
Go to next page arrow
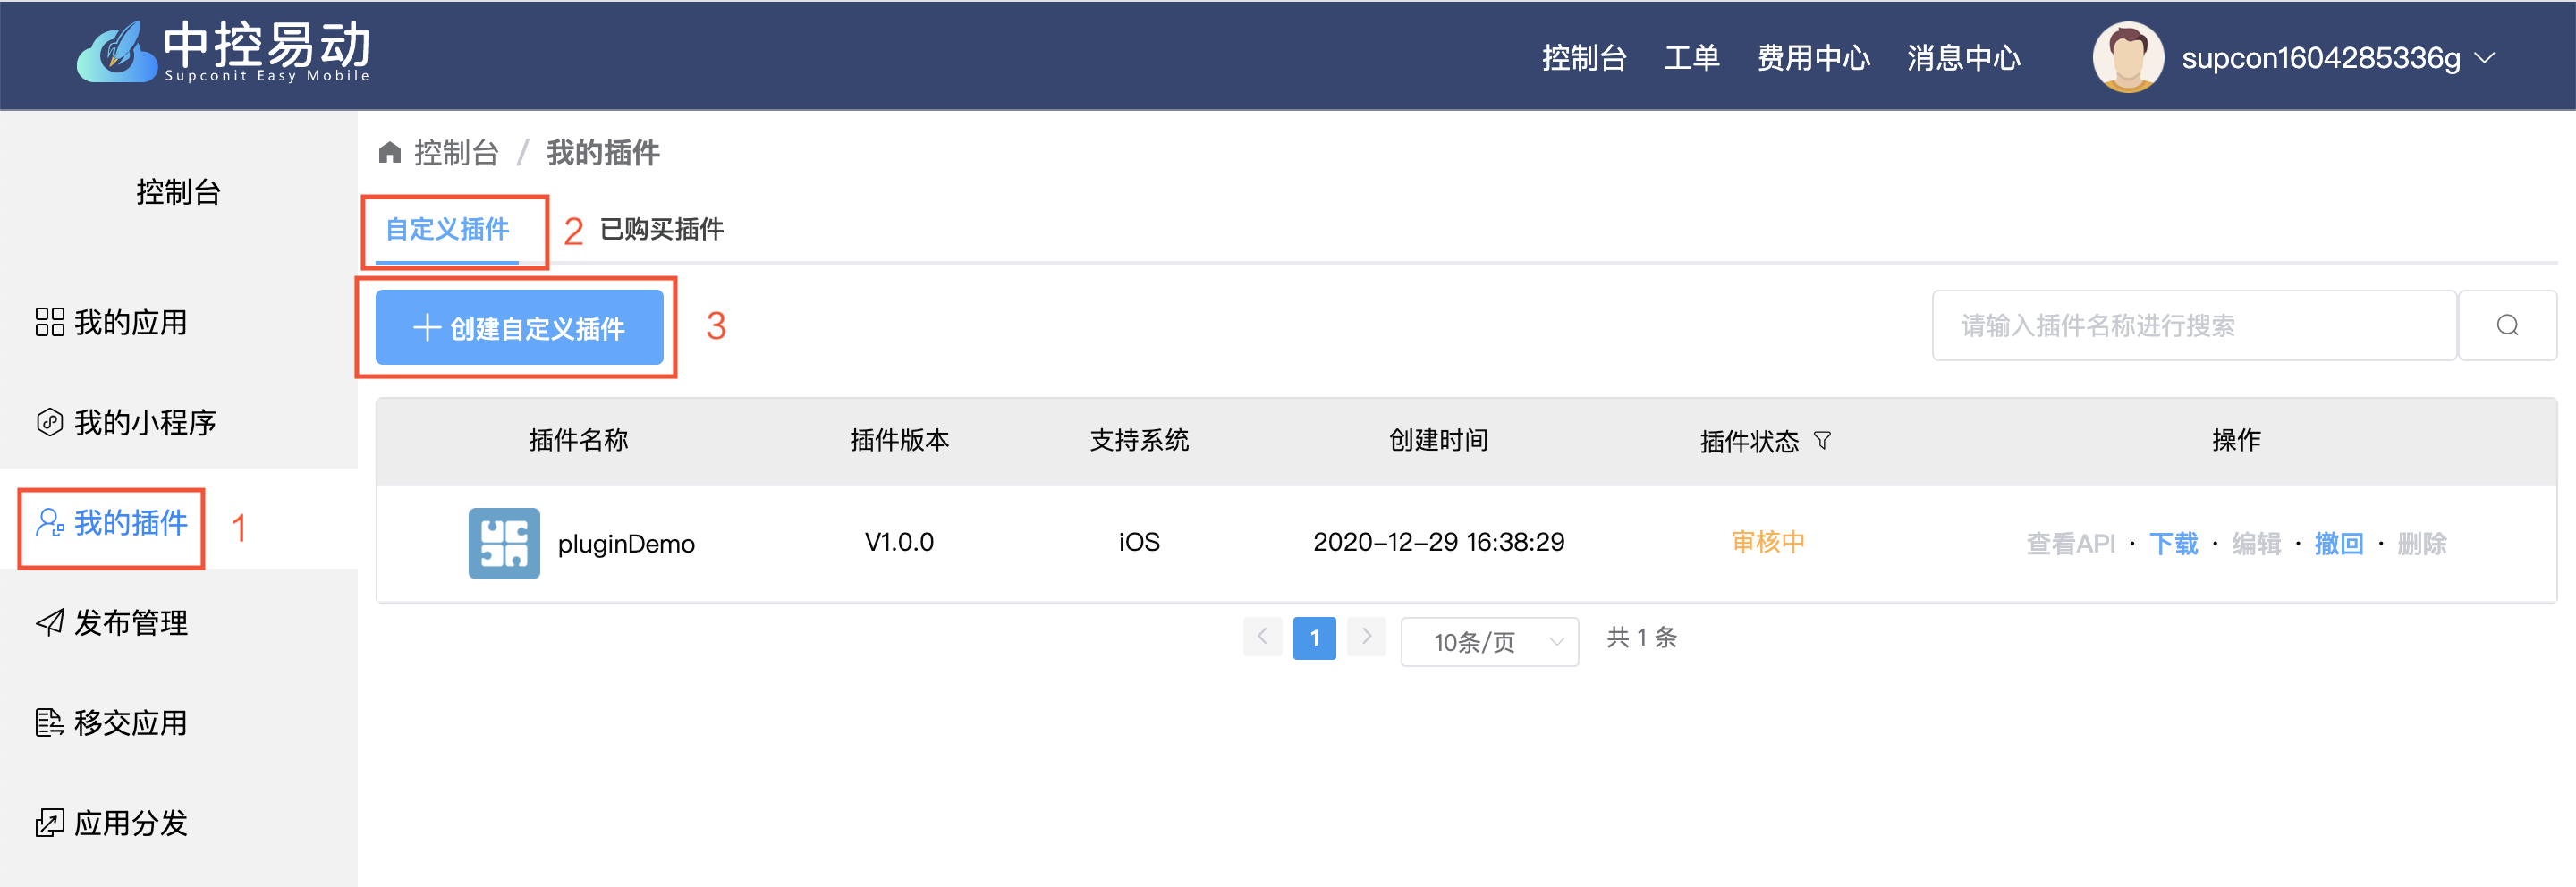coord(1366,637)
